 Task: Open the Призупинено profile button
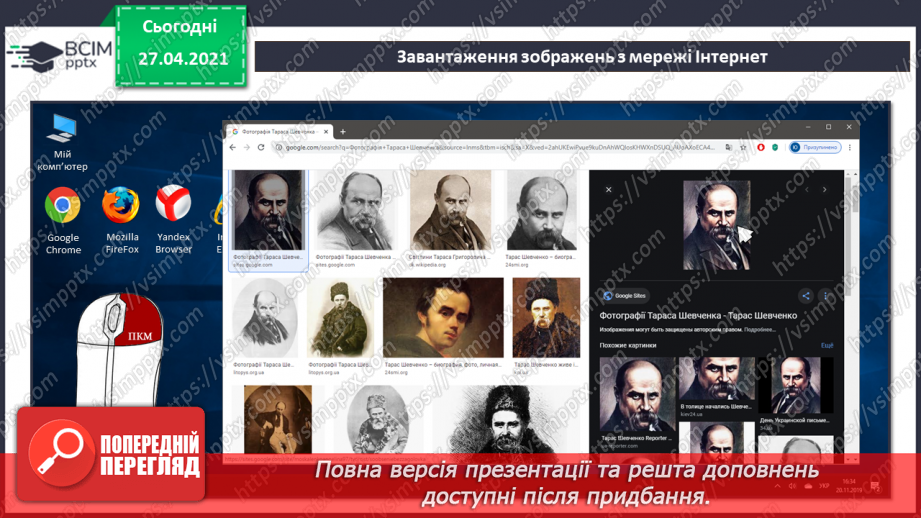(x=815, y=147)
